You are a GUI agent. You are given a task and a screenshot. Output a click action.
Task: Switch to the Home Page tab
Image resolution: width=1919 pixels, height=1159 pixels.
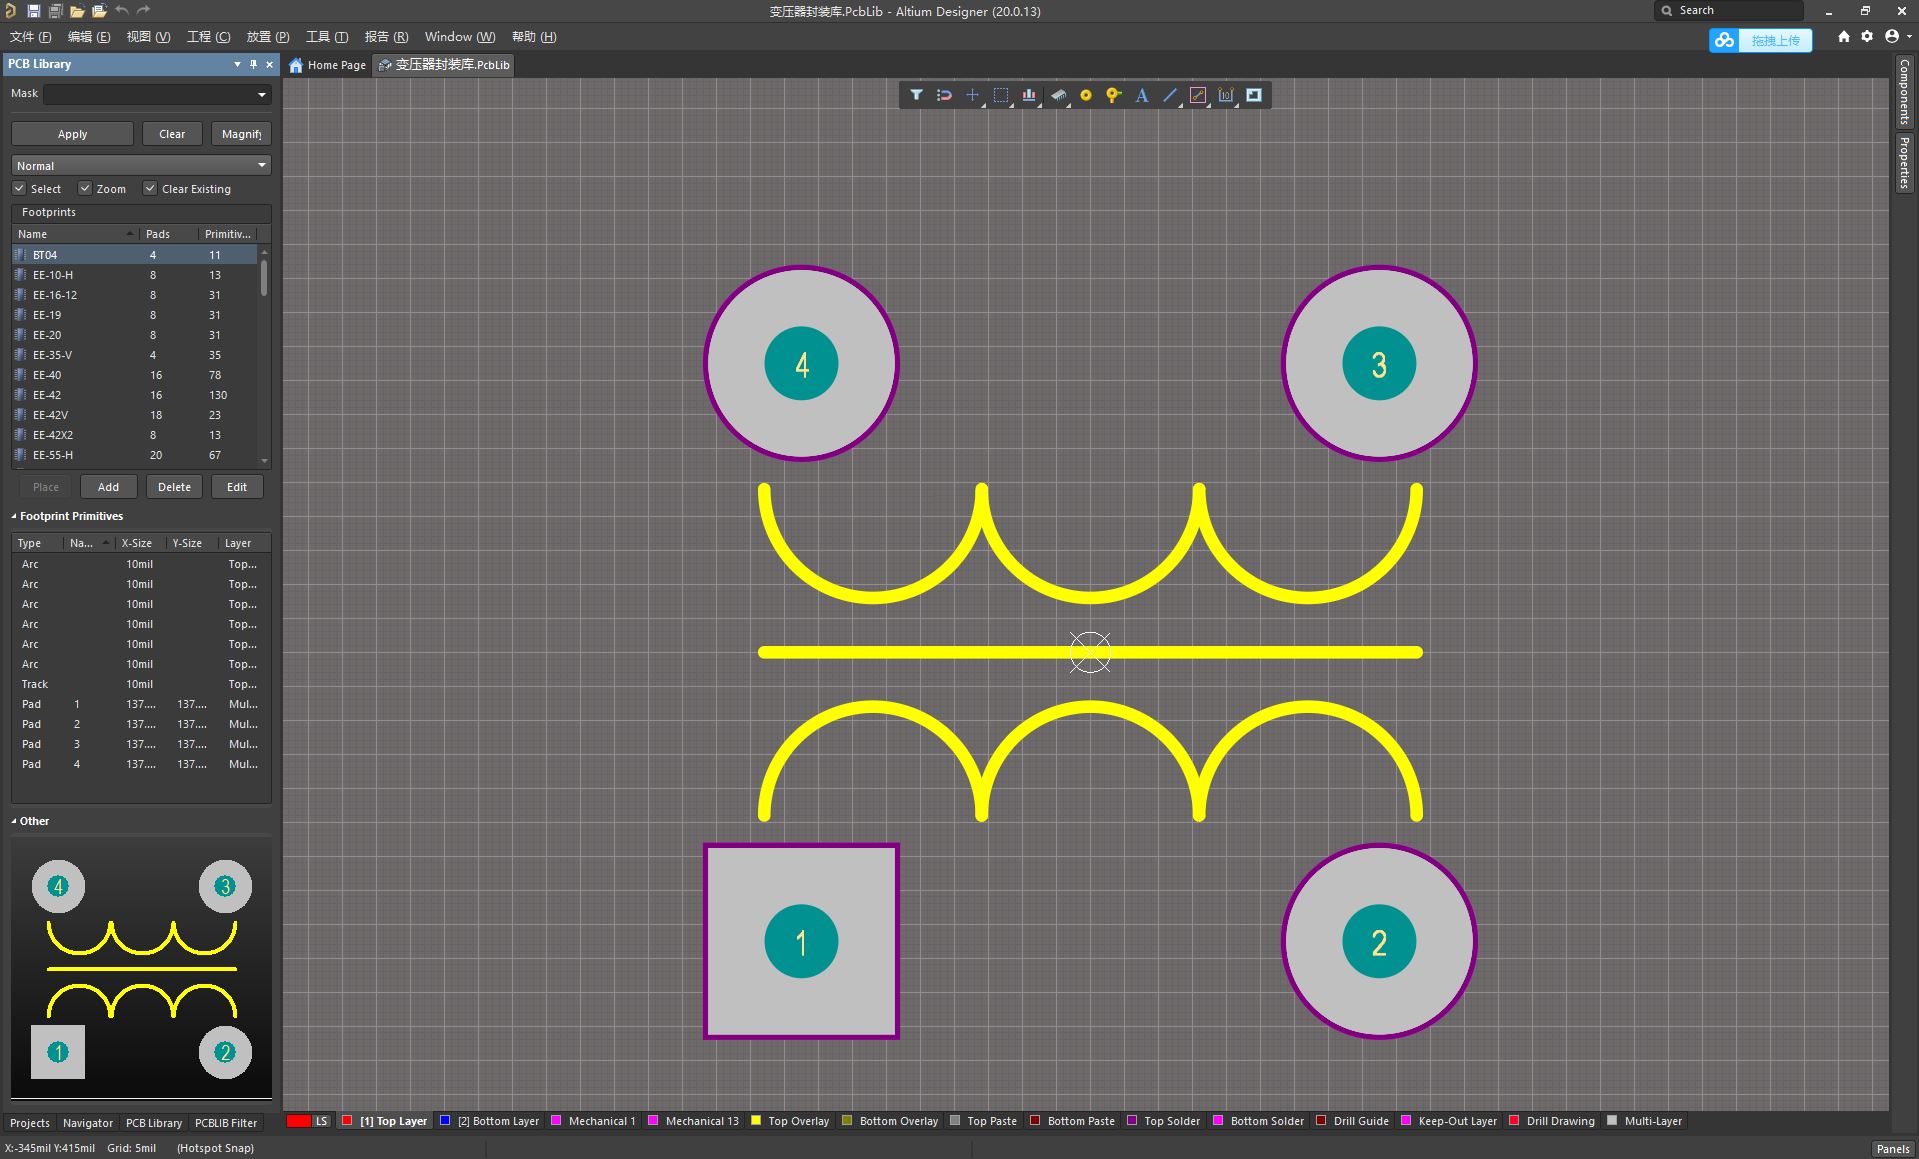(328, 65)
